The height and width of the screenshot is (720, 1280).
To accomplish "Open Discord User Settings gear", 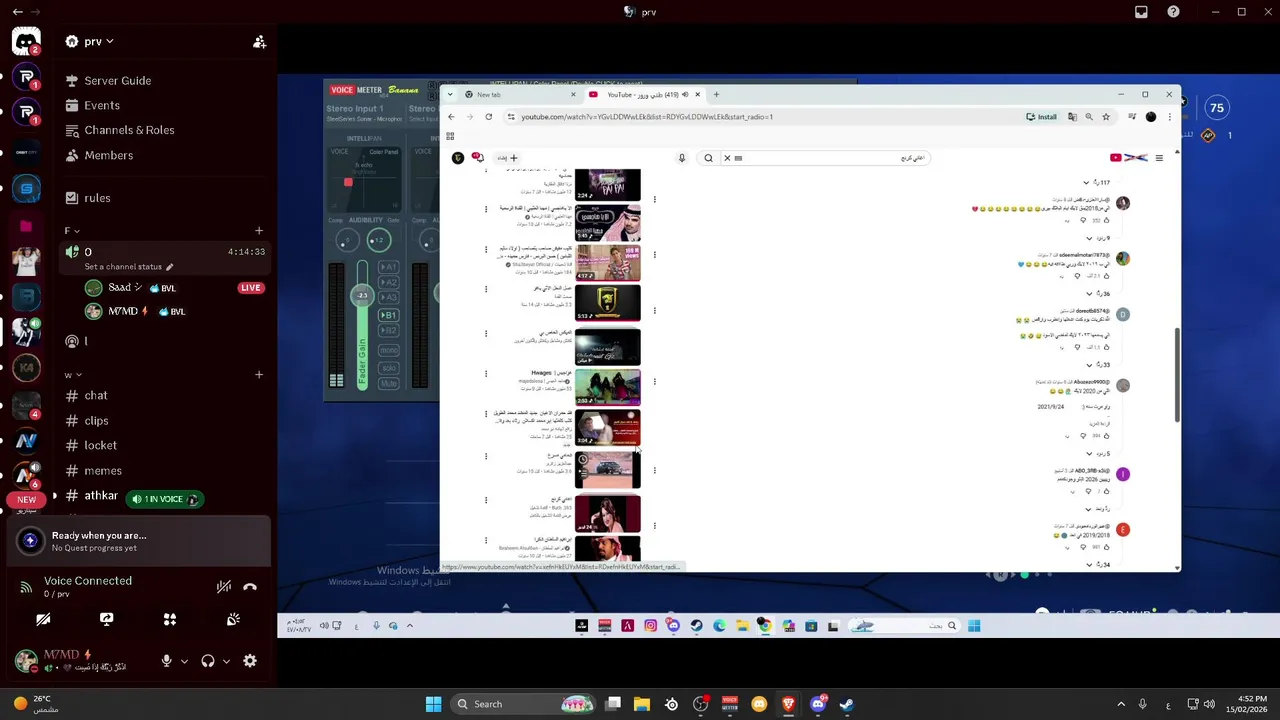I will click(250, 661).
